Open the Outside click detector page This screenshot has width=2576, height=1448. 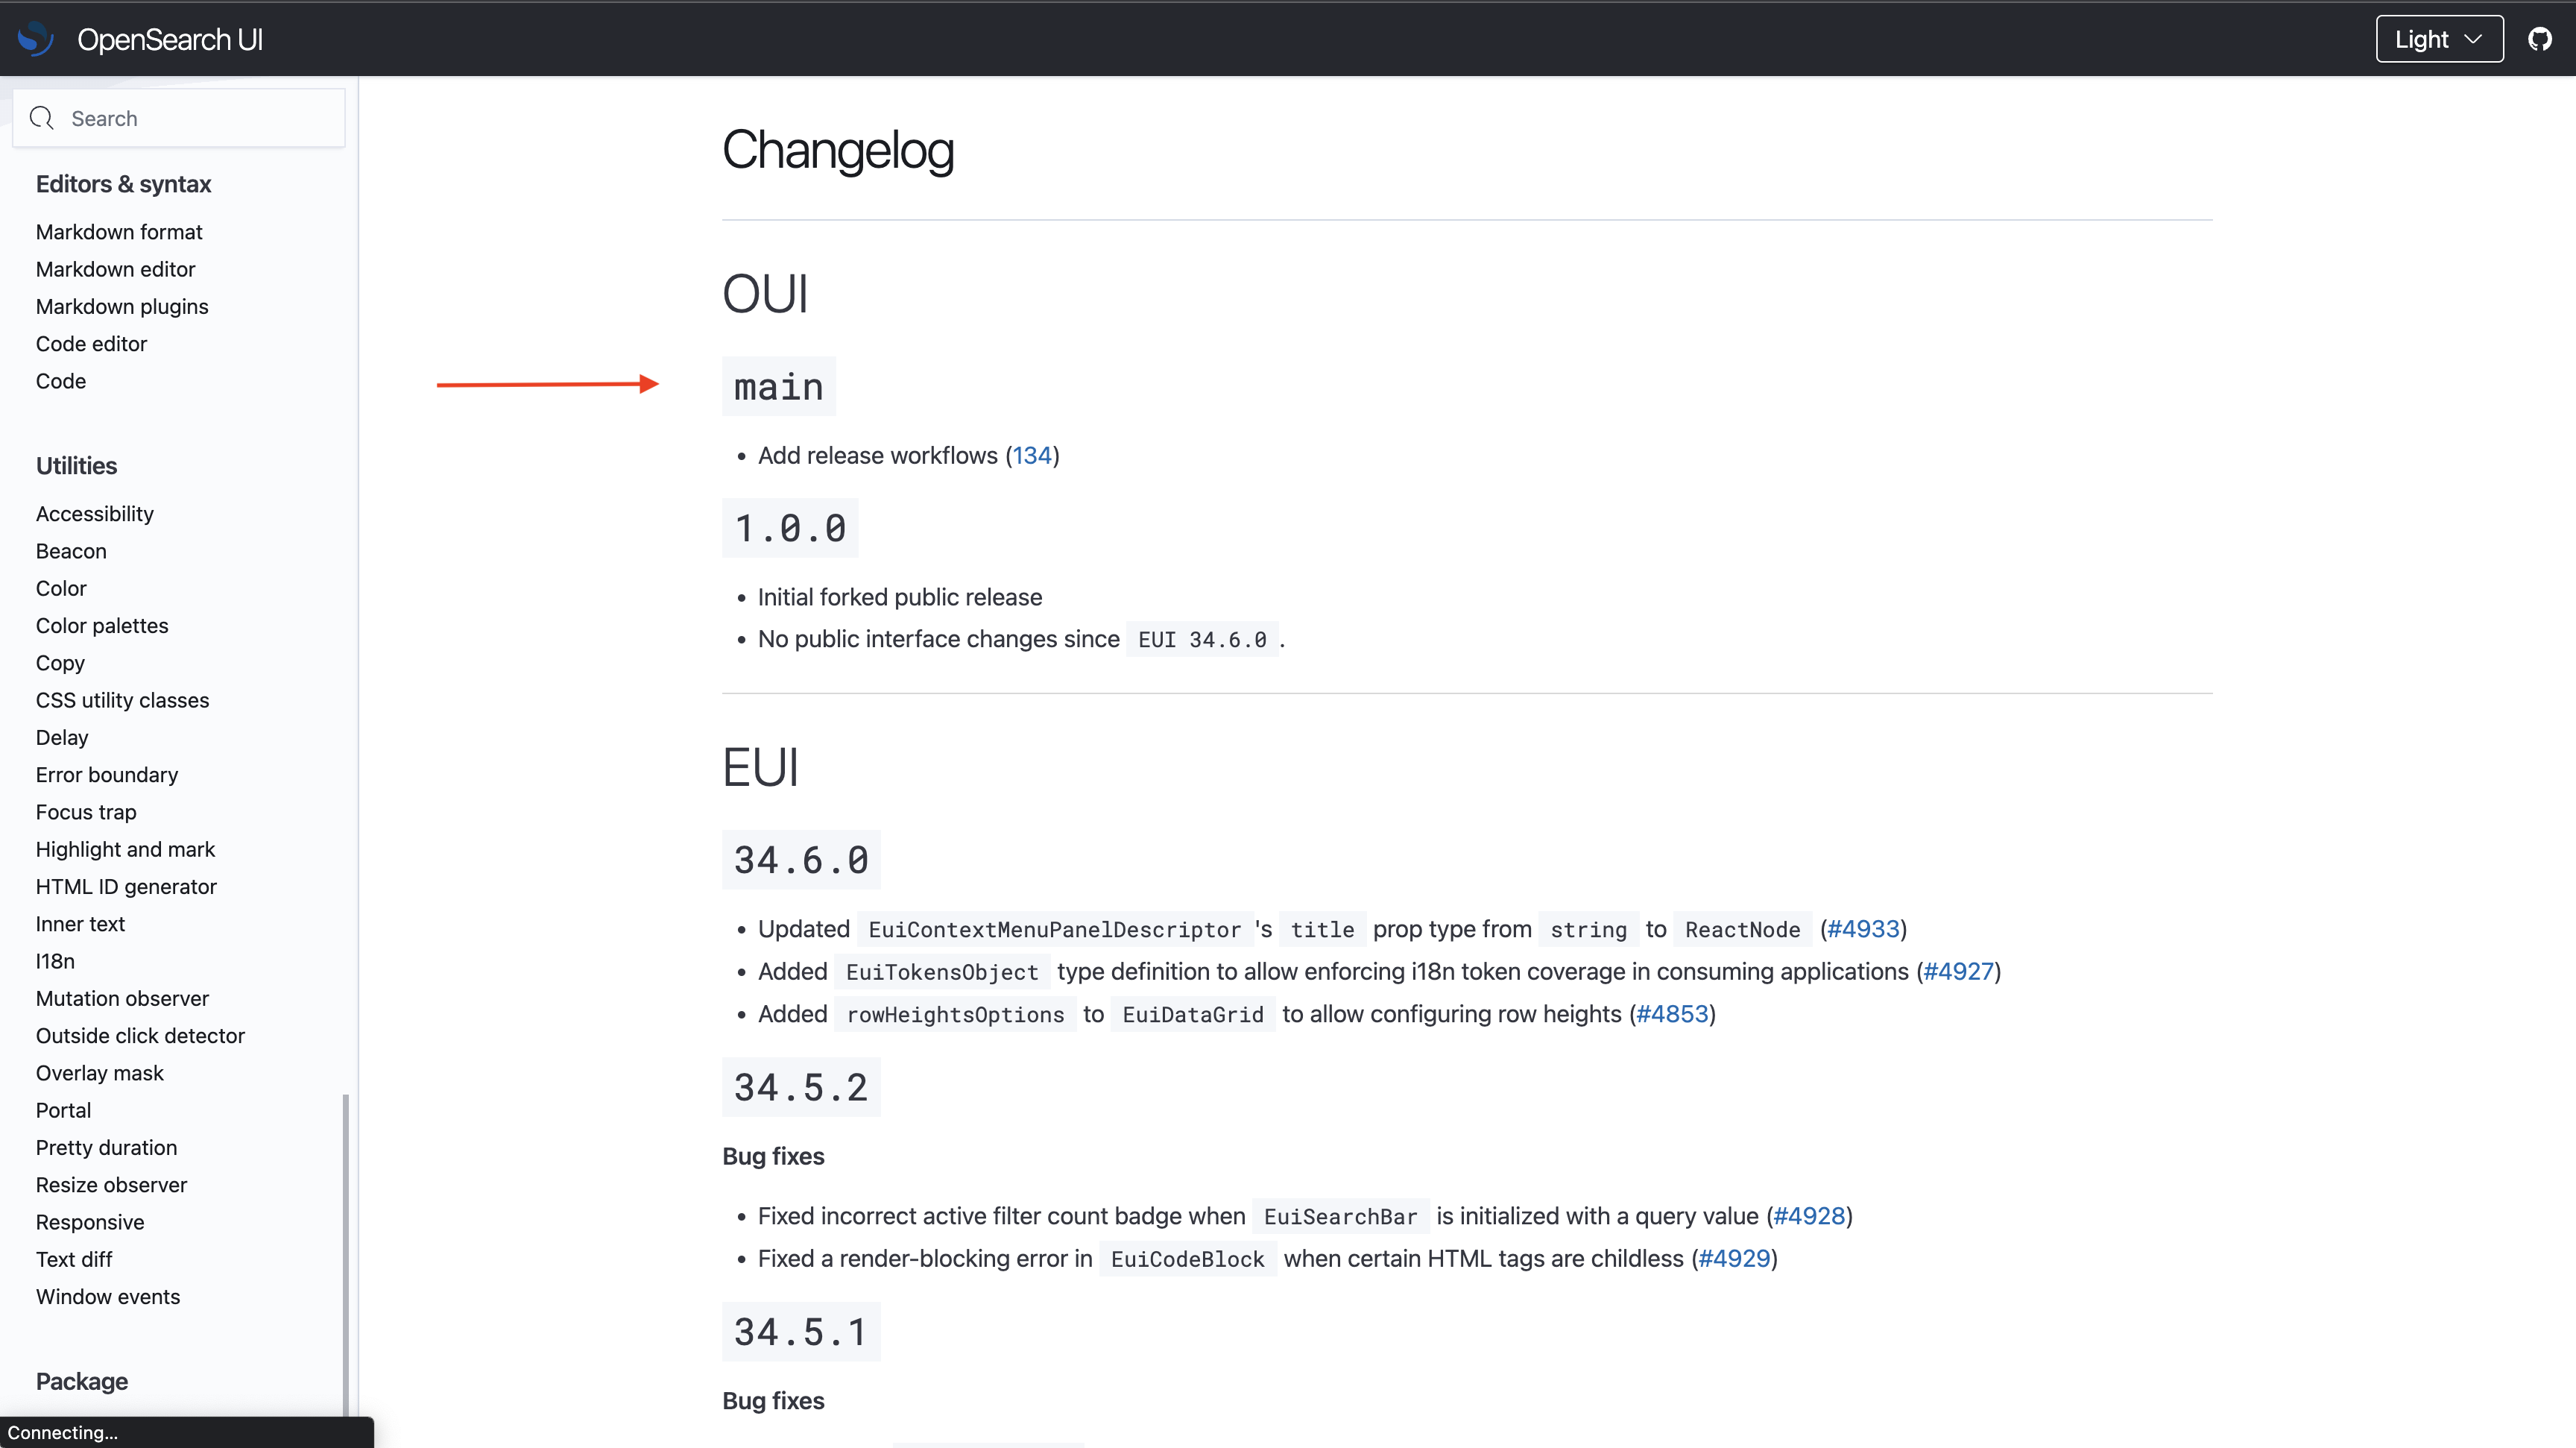[140, 1035]
